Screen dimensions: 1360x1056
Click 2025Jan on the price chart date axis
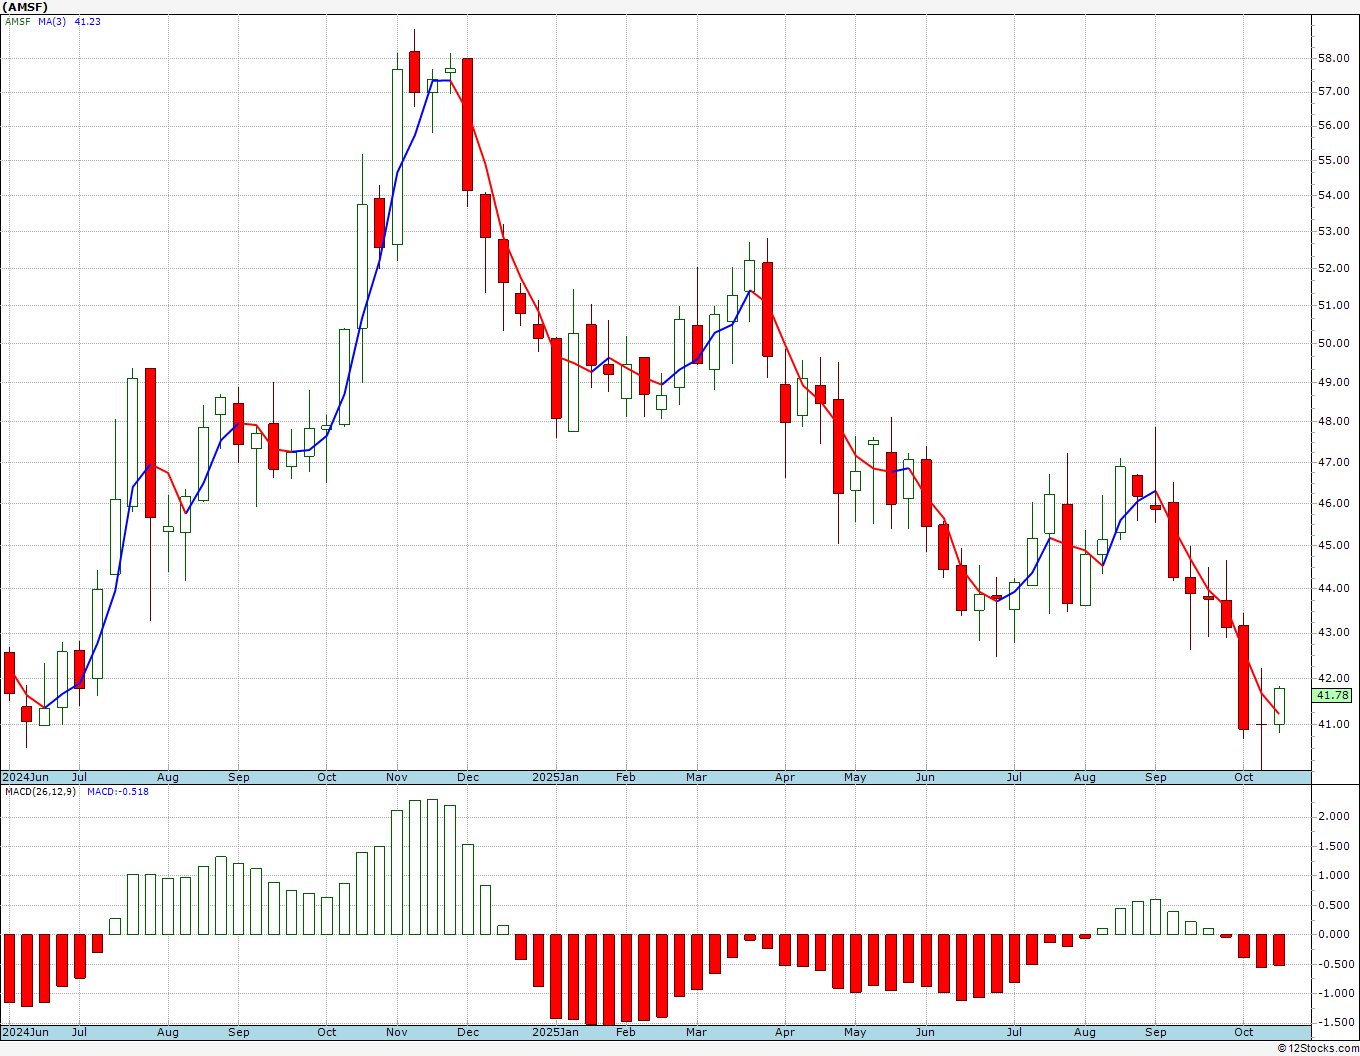click(555, 777)
